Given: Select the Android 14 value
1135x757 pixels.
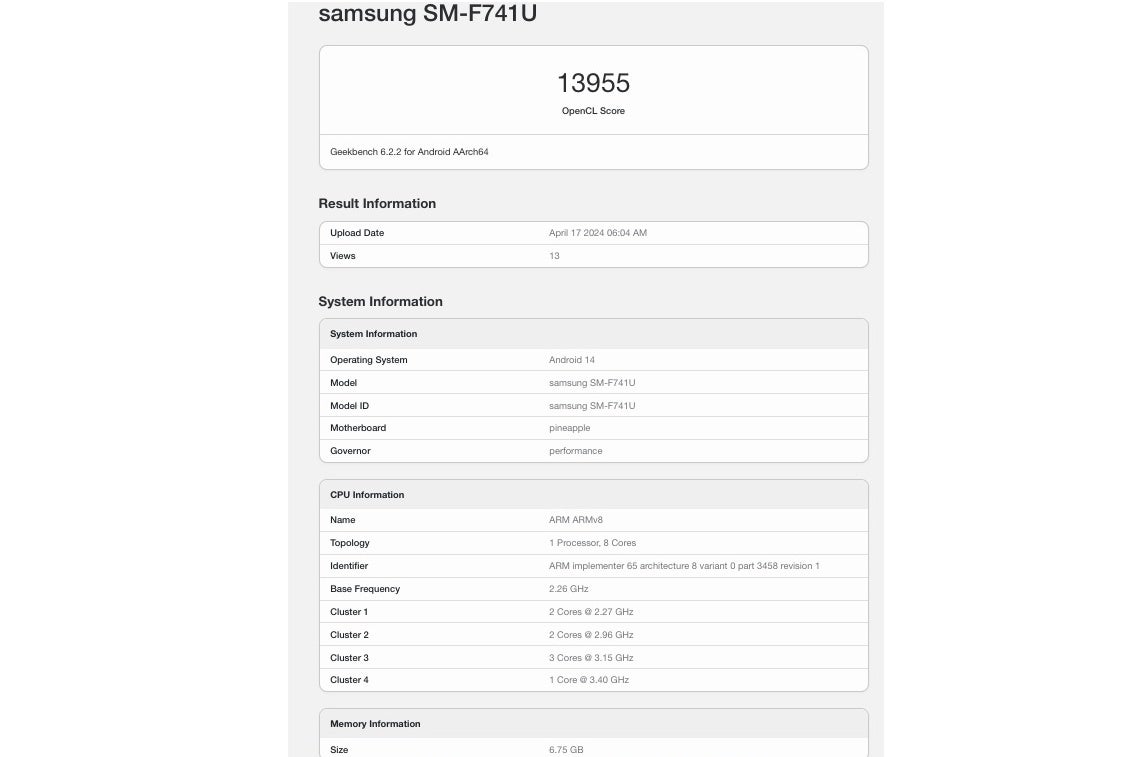Looking at the screenshot, I should pos(572,360).
